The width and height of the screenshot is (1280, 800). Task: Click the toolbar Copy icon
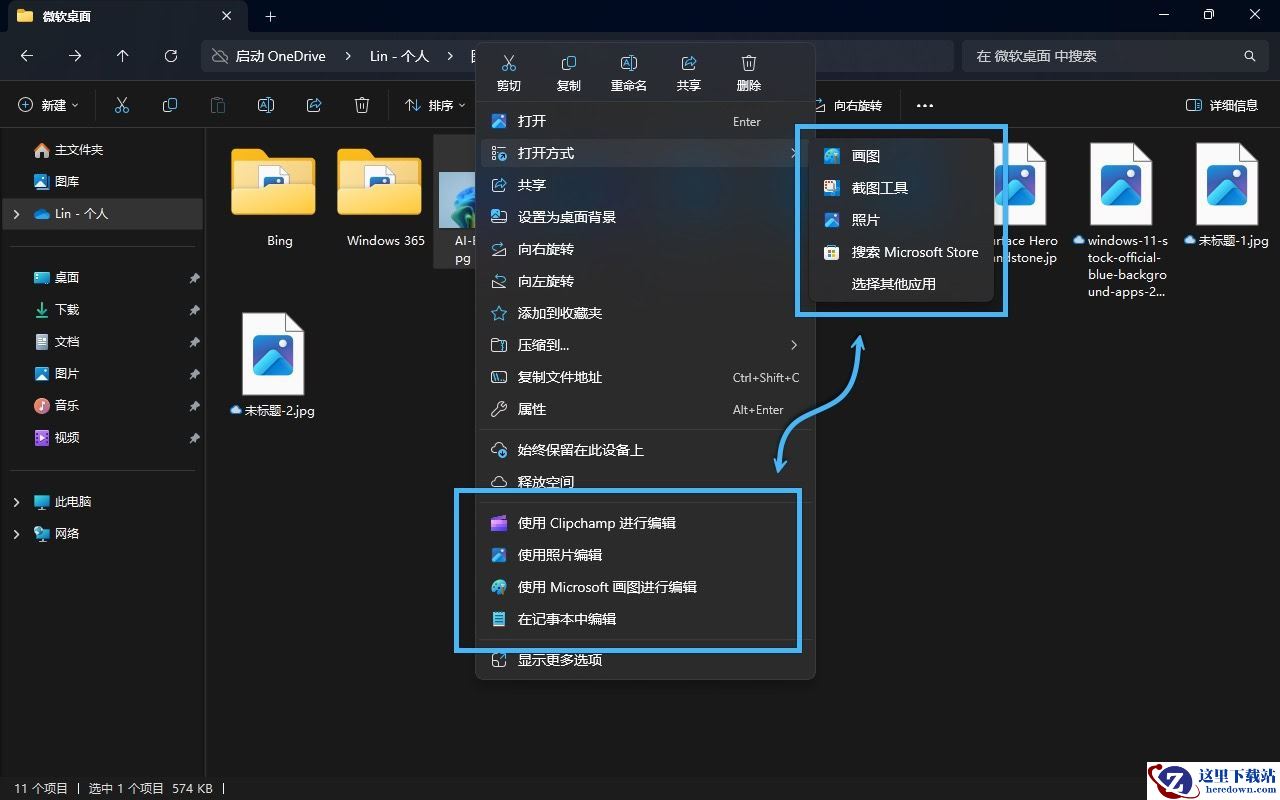(x=170, y=105)
